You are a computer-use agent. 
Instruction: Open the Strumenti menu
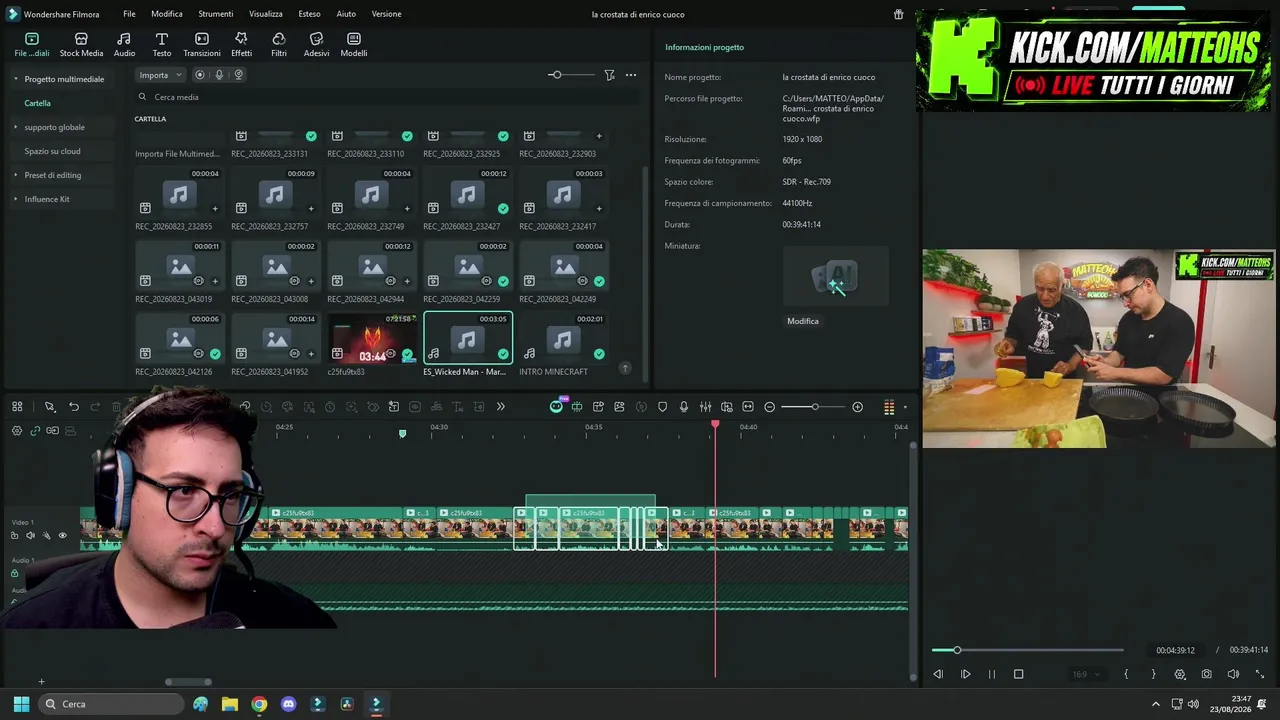point(215,14)
